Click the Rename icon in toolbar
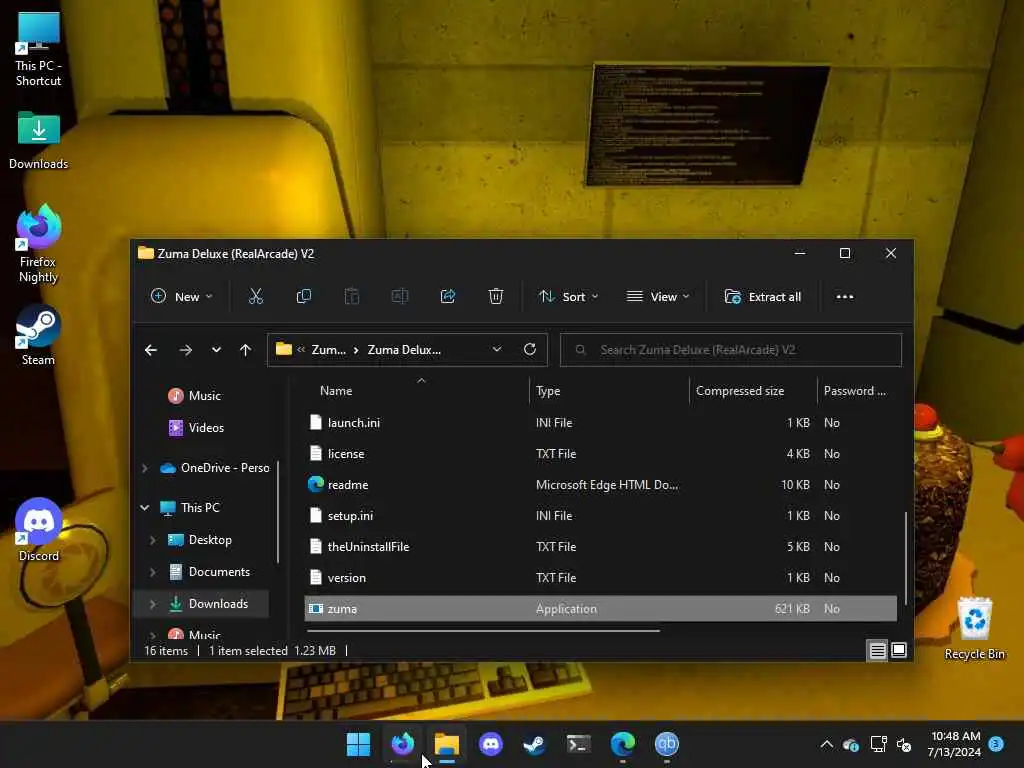The width and height of the screenshot is (1024, 768). [400, 296]
